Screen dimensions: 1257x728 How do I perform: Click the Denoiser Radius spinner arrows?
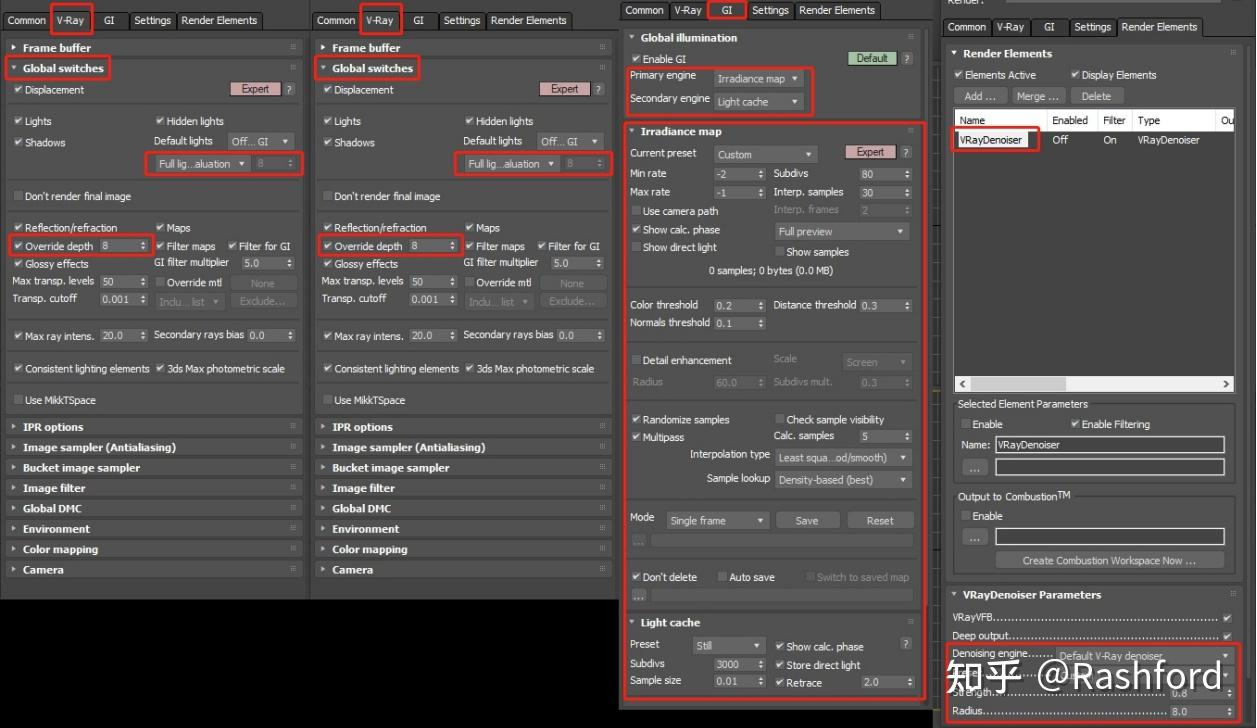coord(1229,711)
